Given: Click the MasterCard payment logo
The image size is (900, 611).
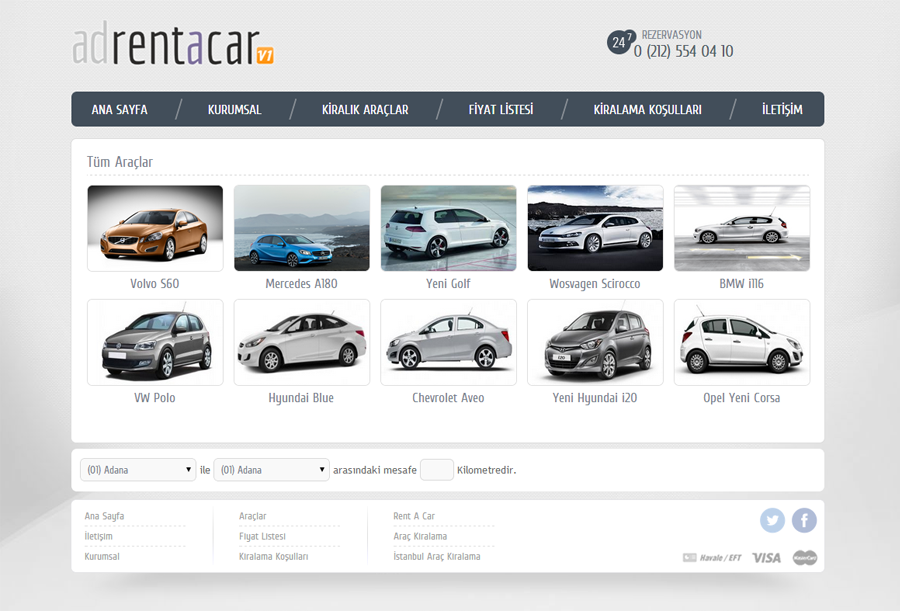Looking at the screenshot, I should (x=805, y=558).
